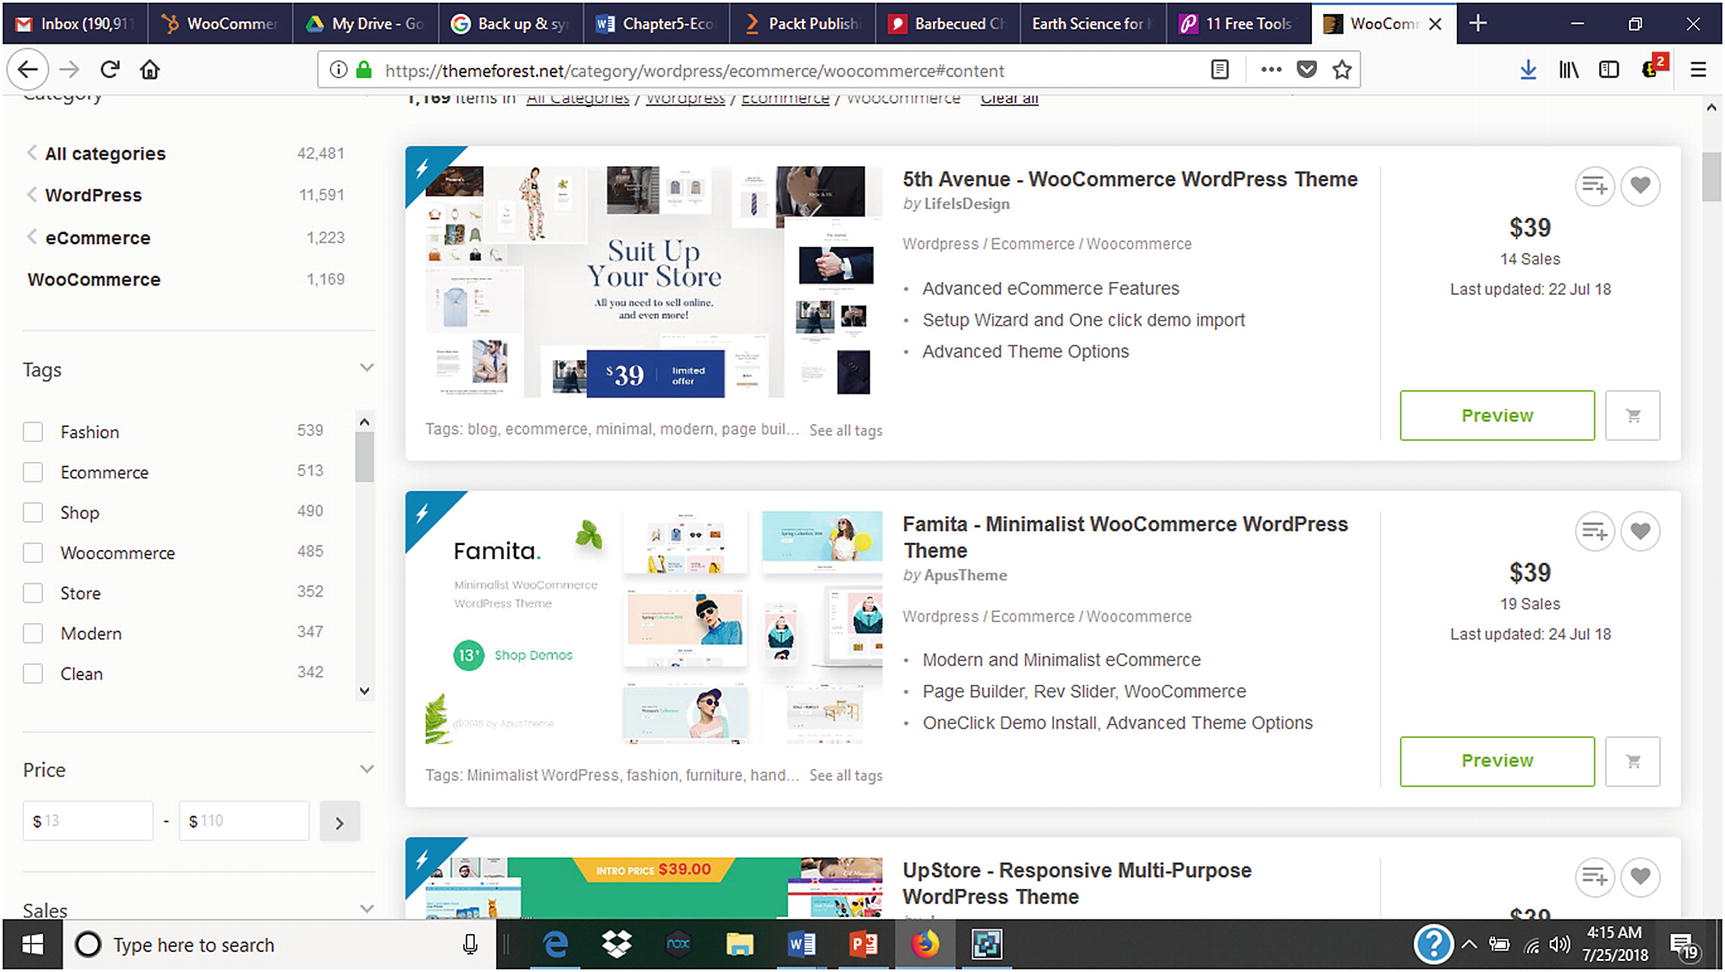1725x972 pixels.
Task: Open File Explorer from taskbar
Action: pyautogui.click(x=740, y=945)
